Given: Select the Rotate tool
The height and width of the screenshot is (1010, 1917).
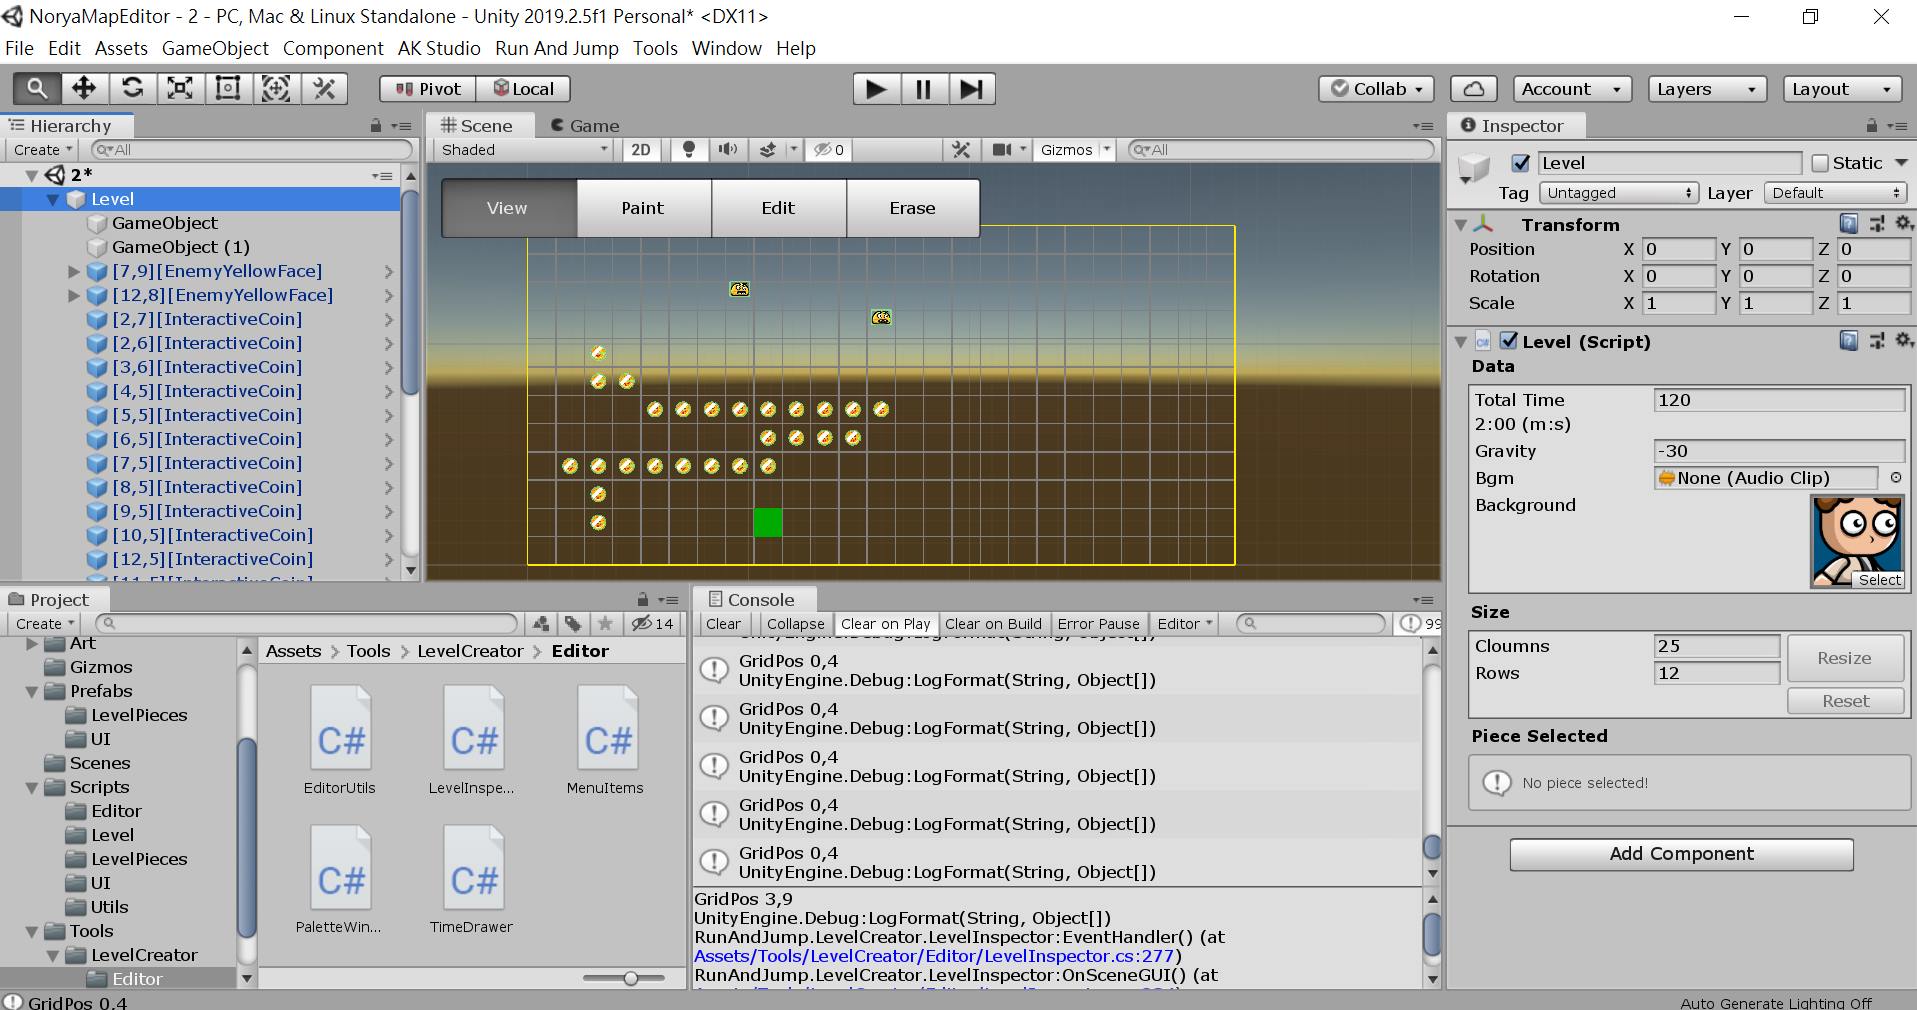Looking at the screenshot, I should 132,88.
